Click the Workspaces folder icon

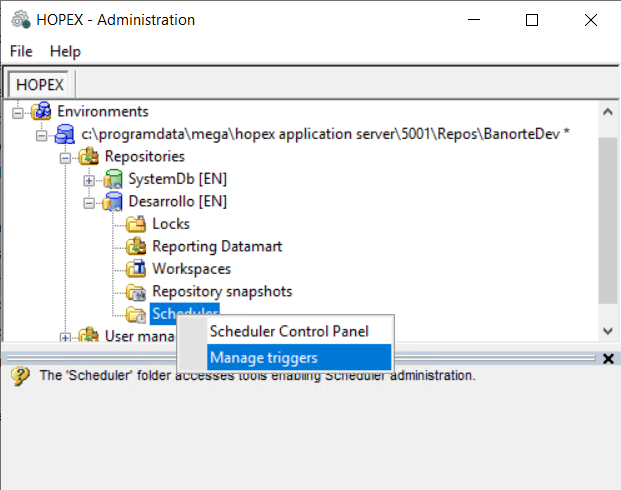click(x=136, y=269)
